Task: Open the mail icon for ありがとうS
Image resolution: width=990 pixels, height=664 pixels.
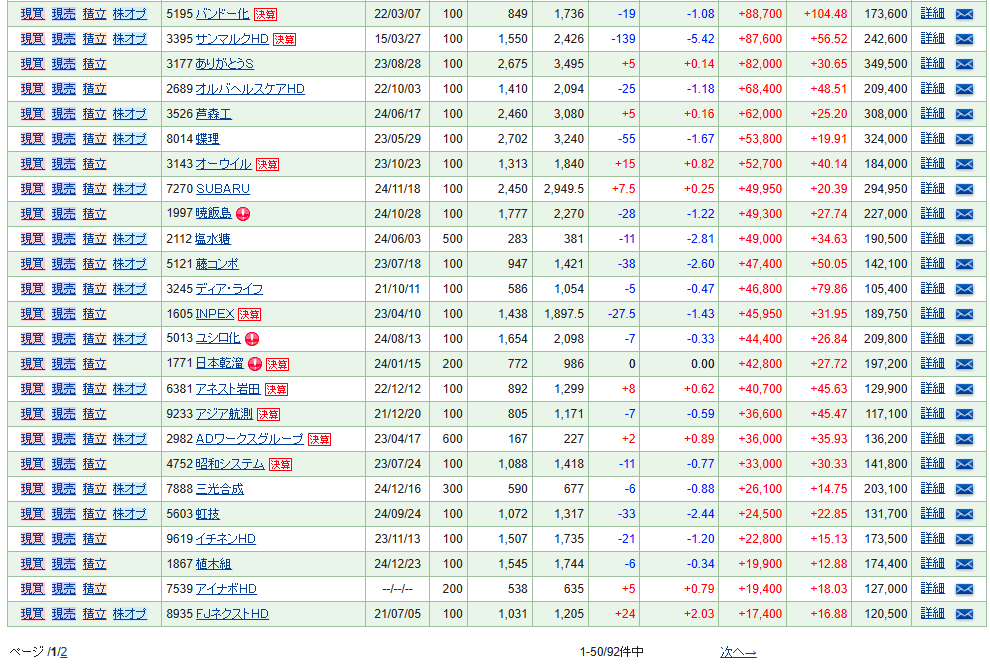Action: pos(964,64)
